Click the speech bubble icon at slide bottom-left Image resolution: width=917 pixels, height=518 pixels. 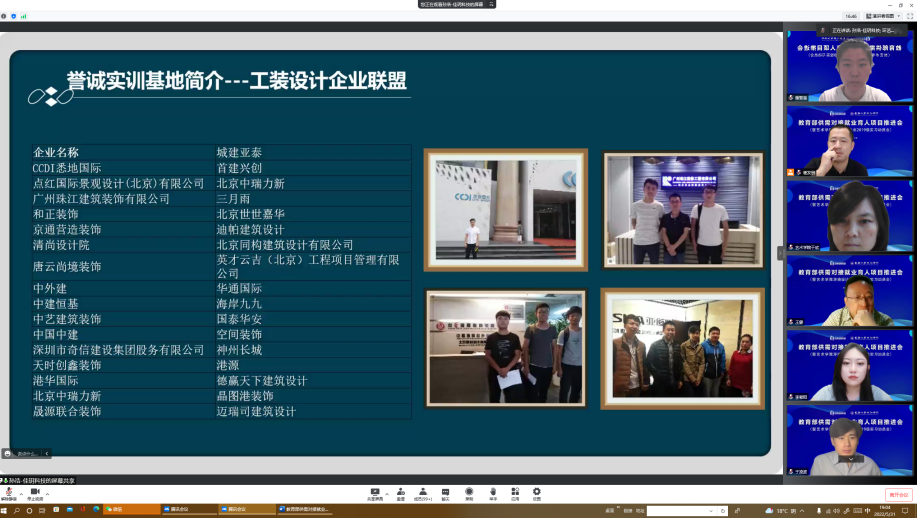(7, 453)
